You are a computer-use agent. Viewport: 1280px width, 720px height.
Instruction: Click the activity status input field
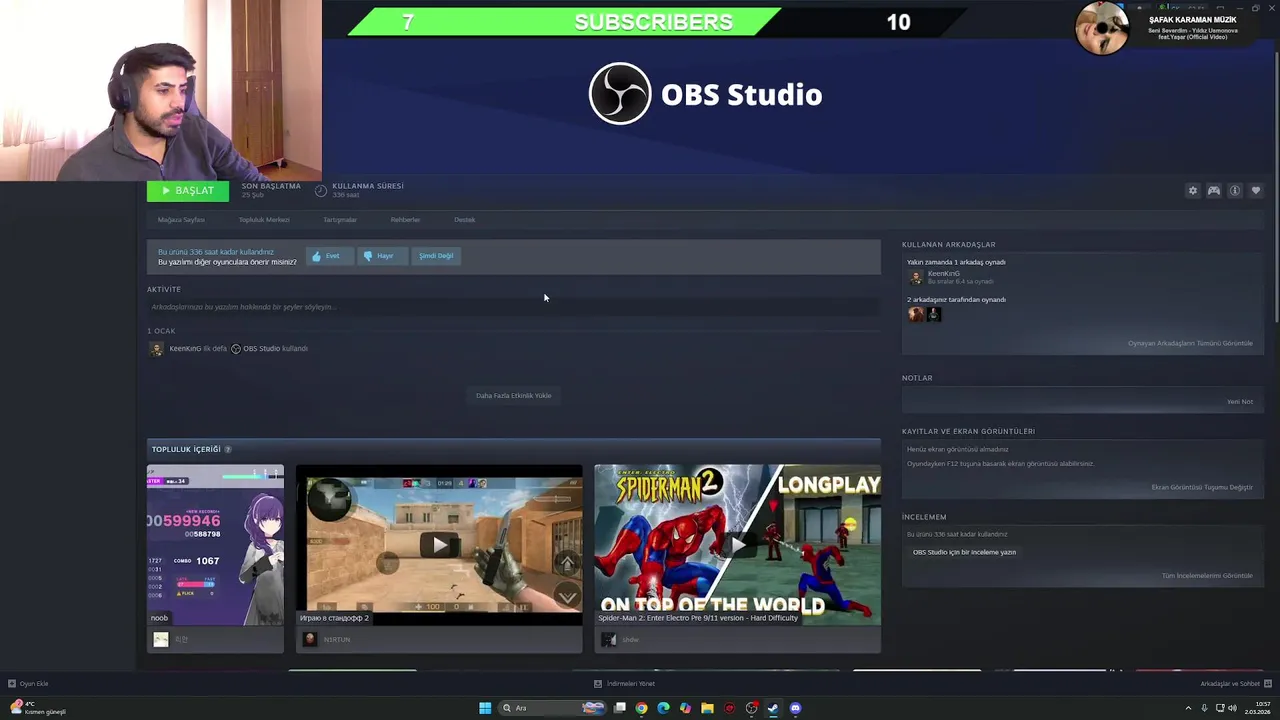pos(513,307)
